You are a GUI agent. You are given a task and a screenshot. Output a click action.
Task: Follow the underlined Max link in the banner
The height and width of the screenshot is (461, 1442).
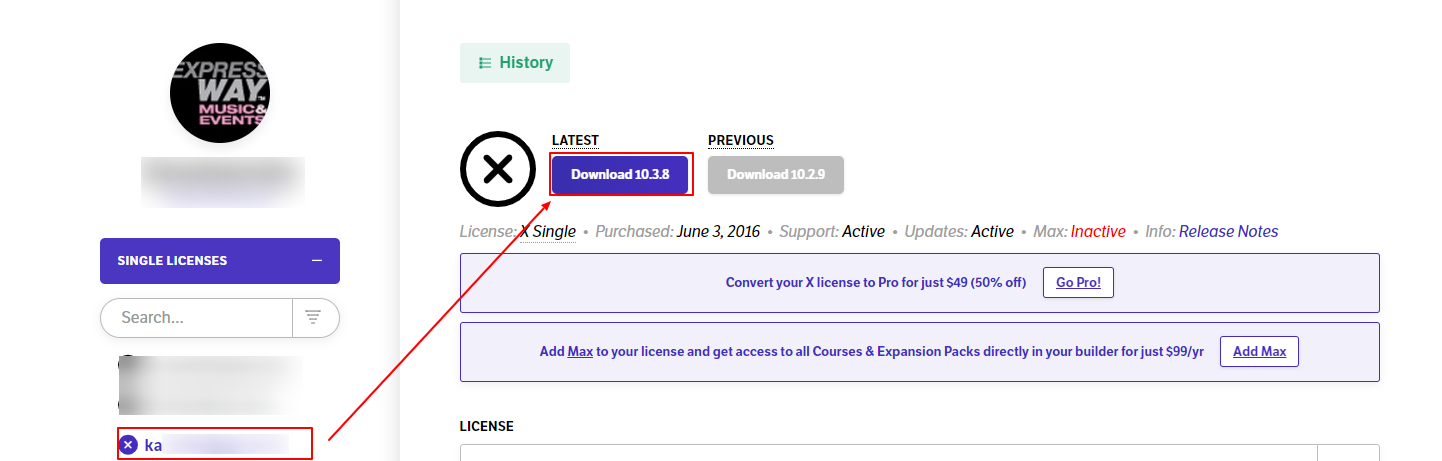[580, 352]
